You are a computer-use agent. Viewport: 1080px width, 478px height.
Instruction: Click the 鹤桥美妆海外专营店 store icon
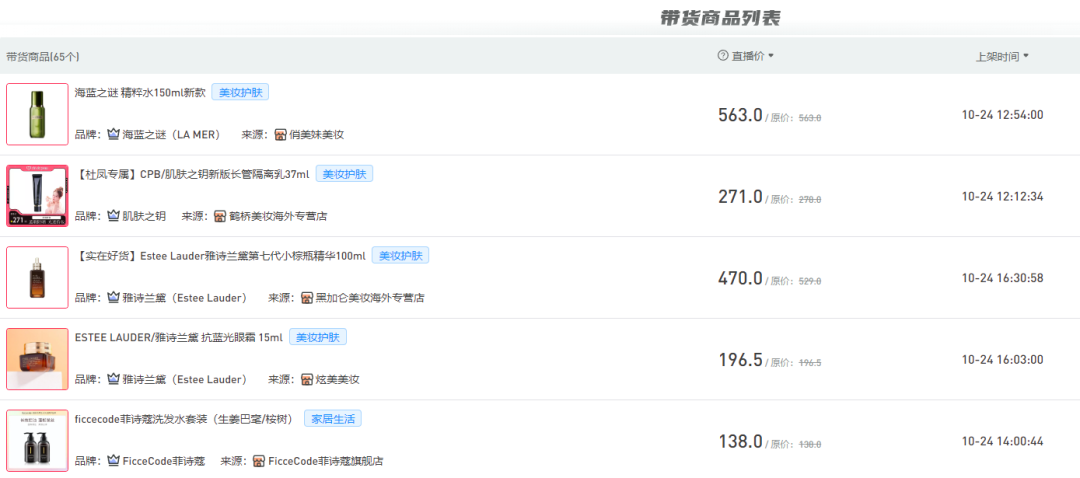[x=220, y=216]
